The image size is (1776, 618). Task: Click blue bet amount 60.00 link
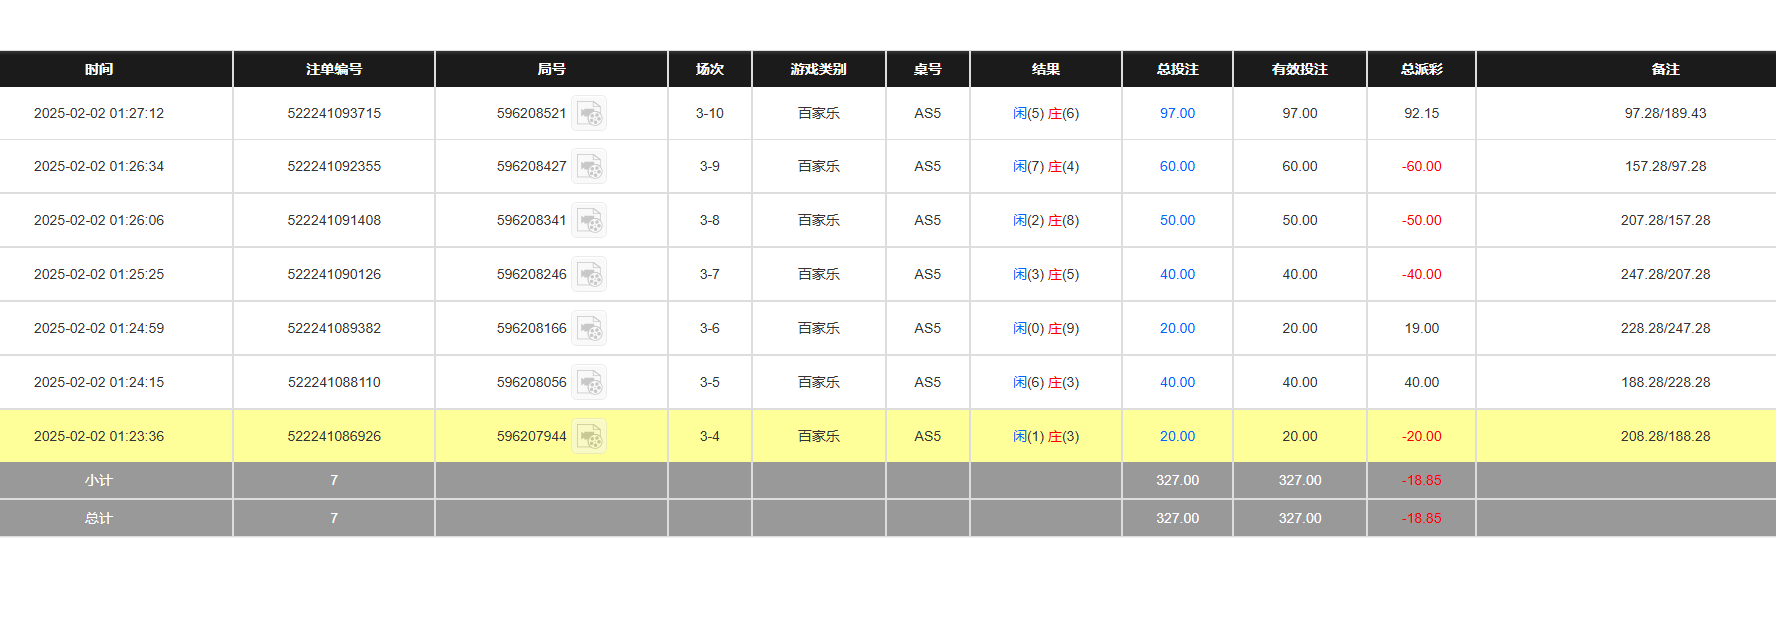tap(1177, 167)
